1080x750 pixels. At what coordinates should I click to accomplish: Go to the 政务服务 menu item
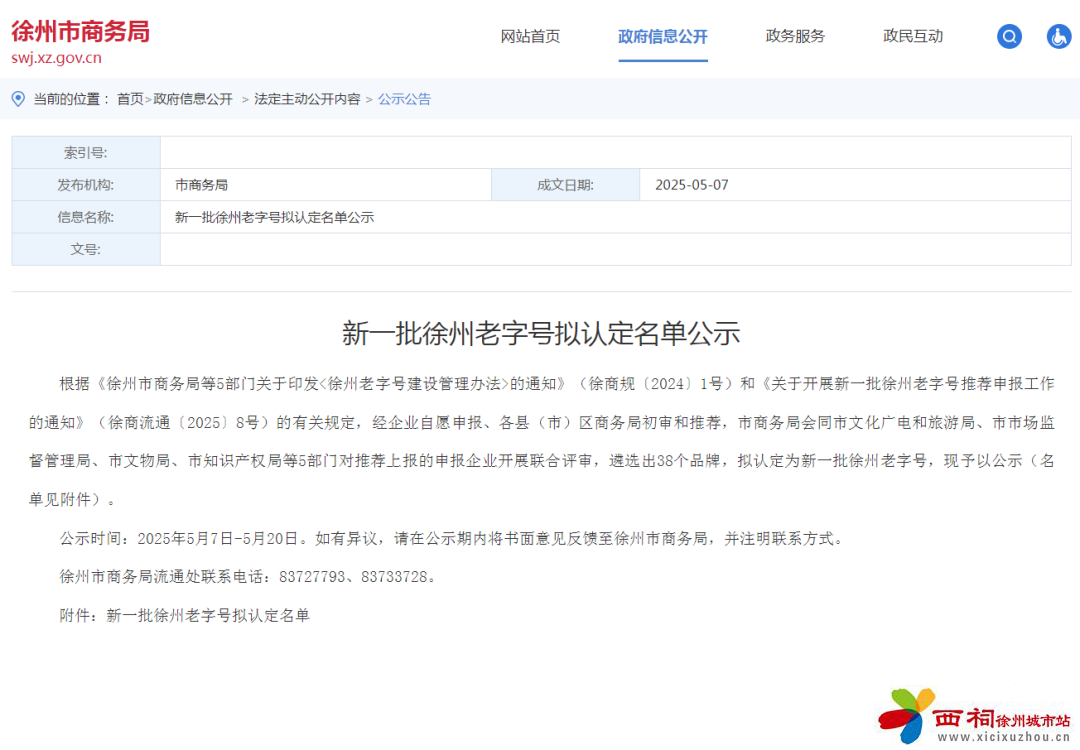(x=795, y=37)
